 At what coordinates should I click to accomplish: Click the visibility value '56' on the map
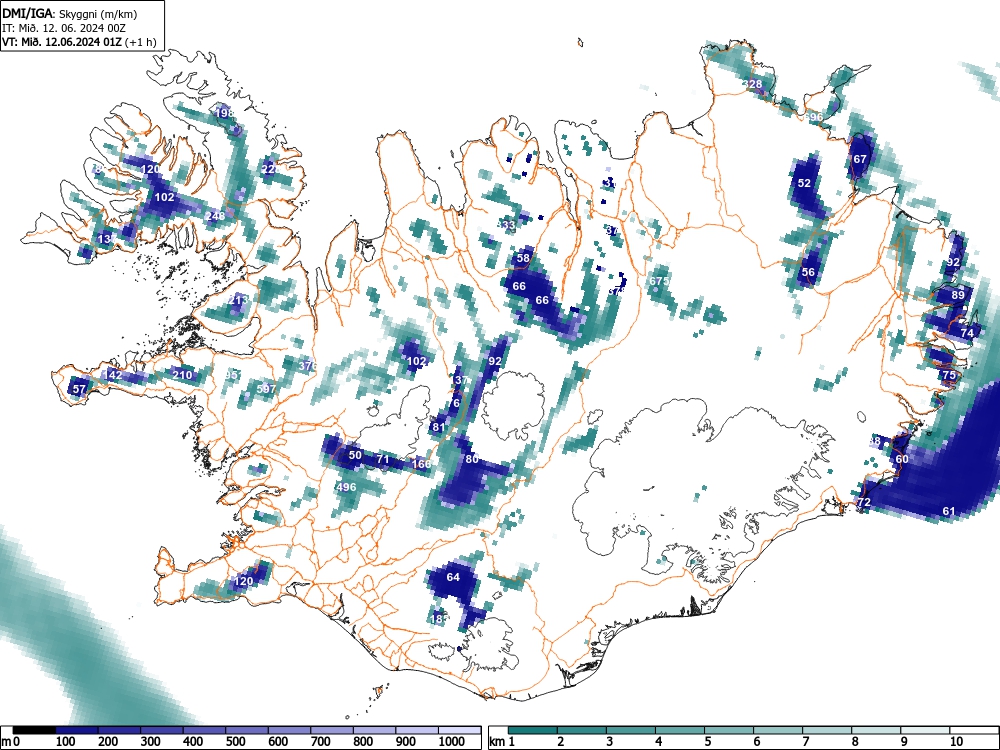pyautogui.click(x=808, y=272)
